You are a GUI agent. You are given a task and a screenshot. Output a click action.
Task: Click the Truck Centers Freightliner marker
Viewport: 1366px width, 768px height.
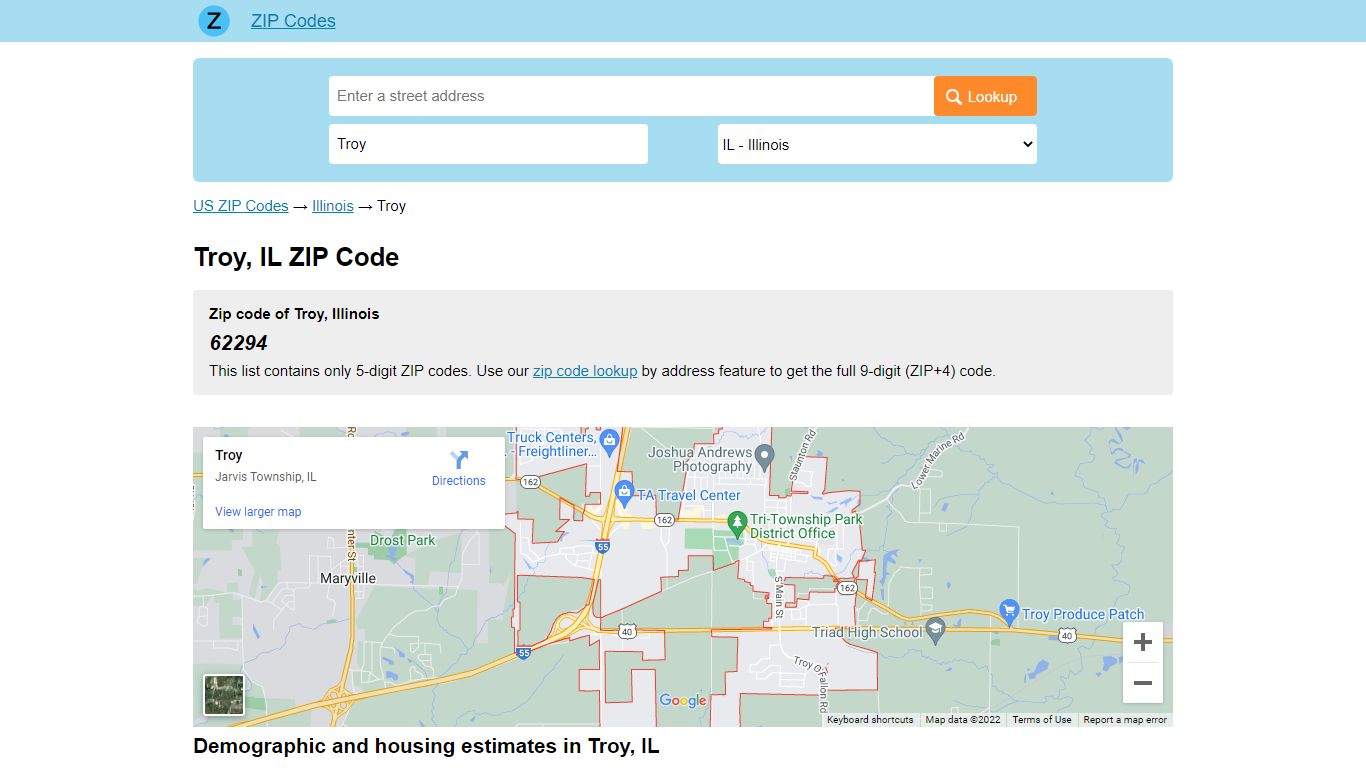point(609,441)
